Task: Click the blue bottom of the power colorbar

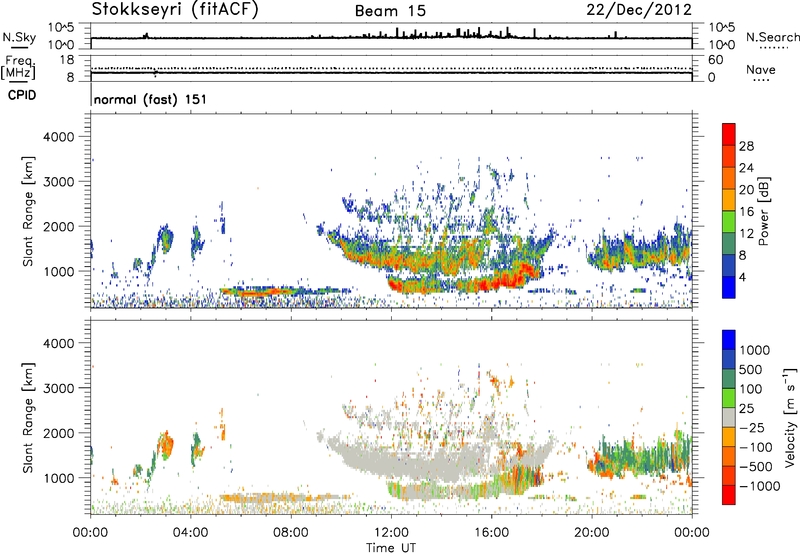Action: click(729, 287)
